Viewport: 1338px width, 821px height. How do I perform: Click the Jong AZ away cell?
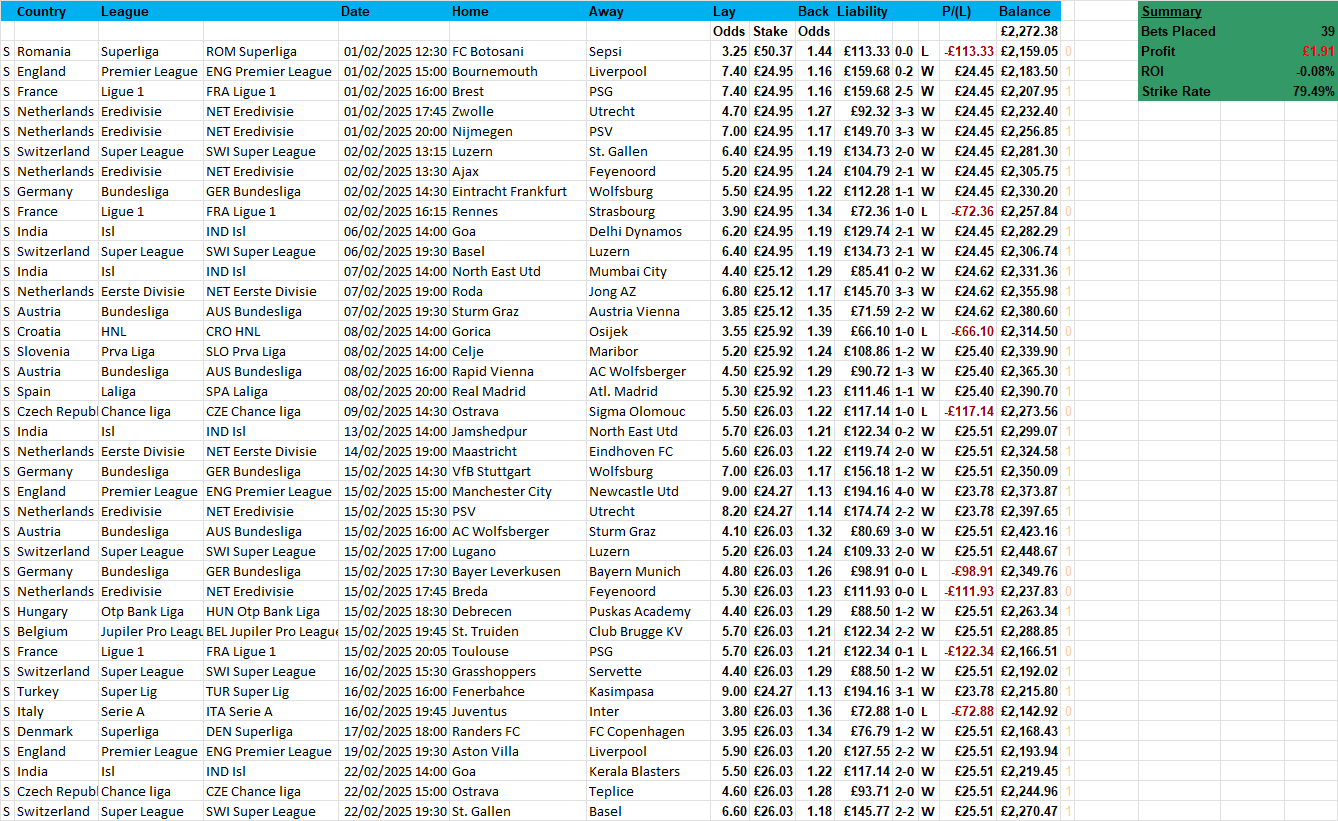(x=648, y=291)
